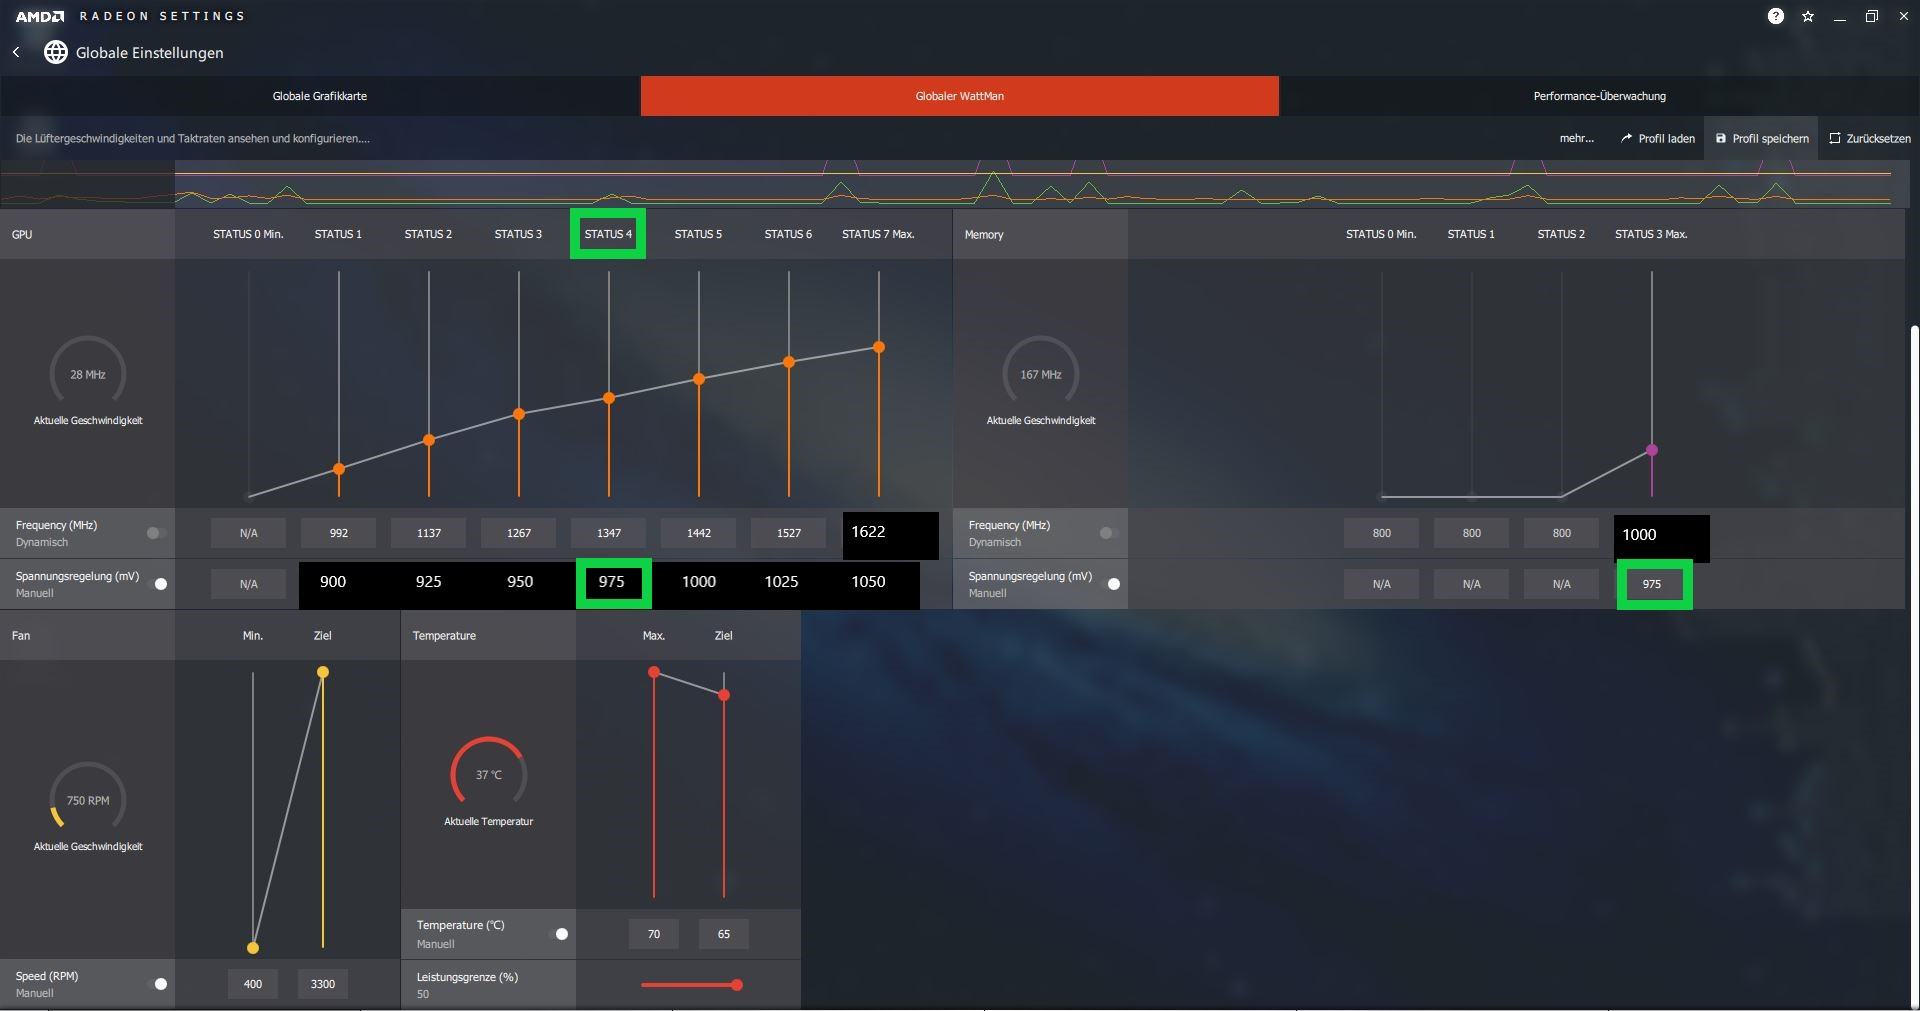Toggle Memory Spannungsregelung (mV) Manuell switch
This screenshot has height=1011, width=1920.
pos(1112,584)
